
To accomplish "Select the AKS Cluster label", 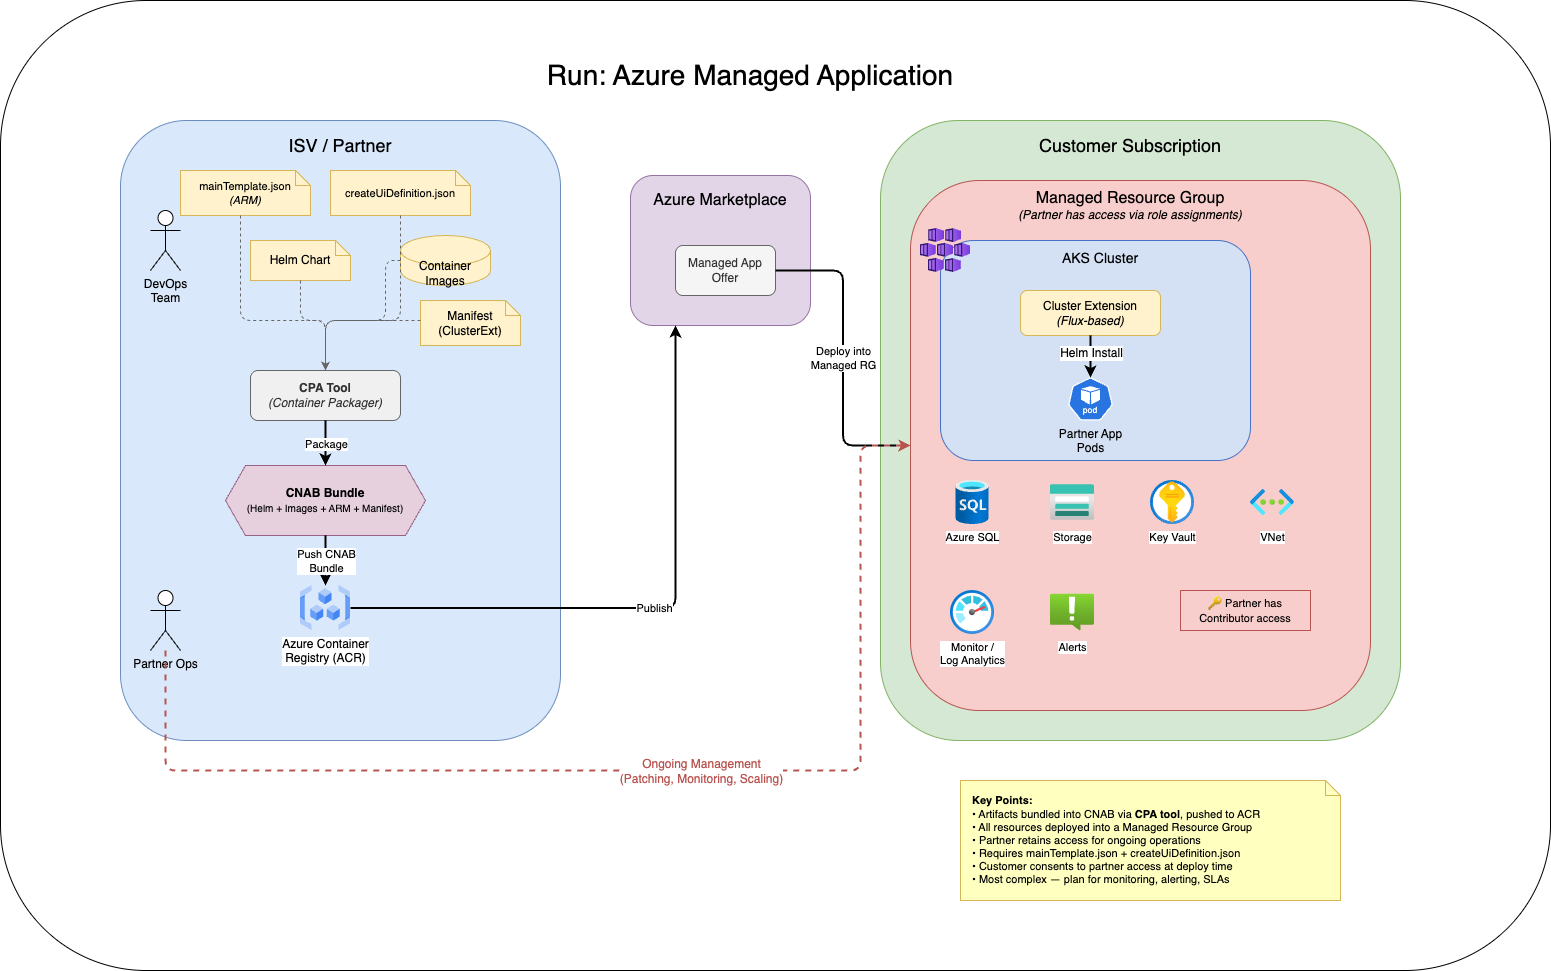I will pos(1100,258).
